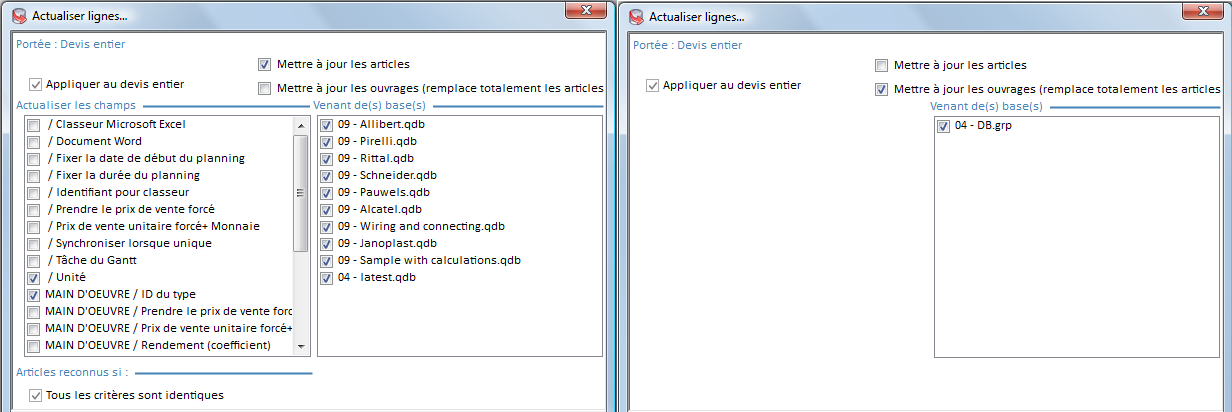Check the '/ Document Word' field option
The width and height of the screenshot is (1232, 412).
(34, 142)
